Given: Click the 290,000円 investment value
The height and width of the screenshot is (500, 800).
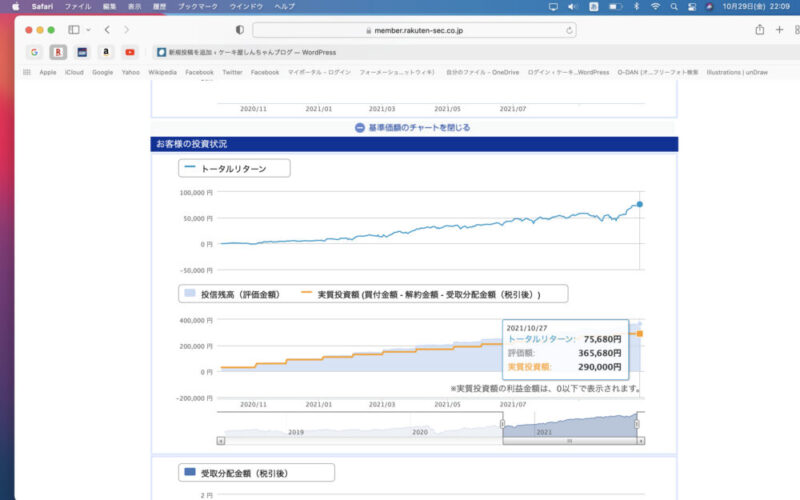Looking at the screenshot, I should (599, 367).
